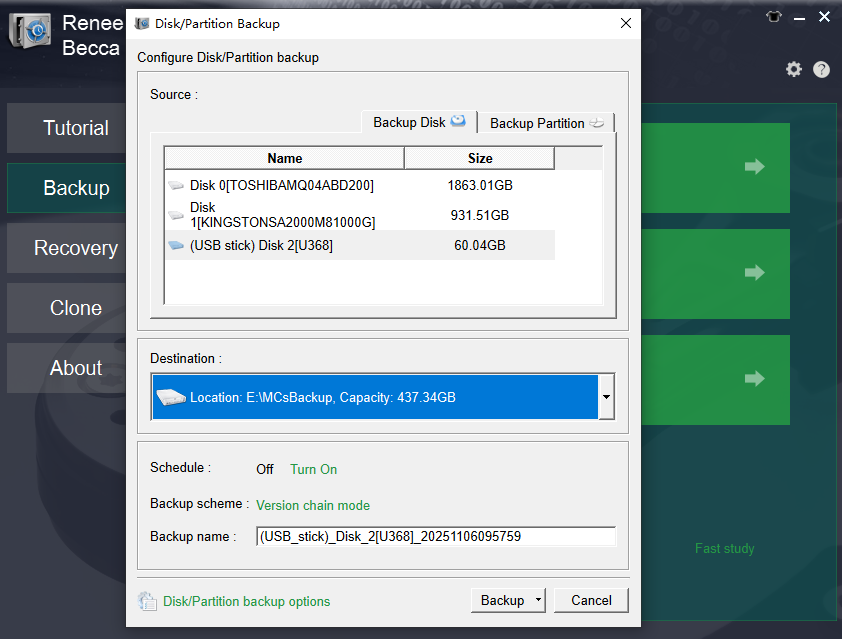Click the help question mark icon

coord(820,69)
